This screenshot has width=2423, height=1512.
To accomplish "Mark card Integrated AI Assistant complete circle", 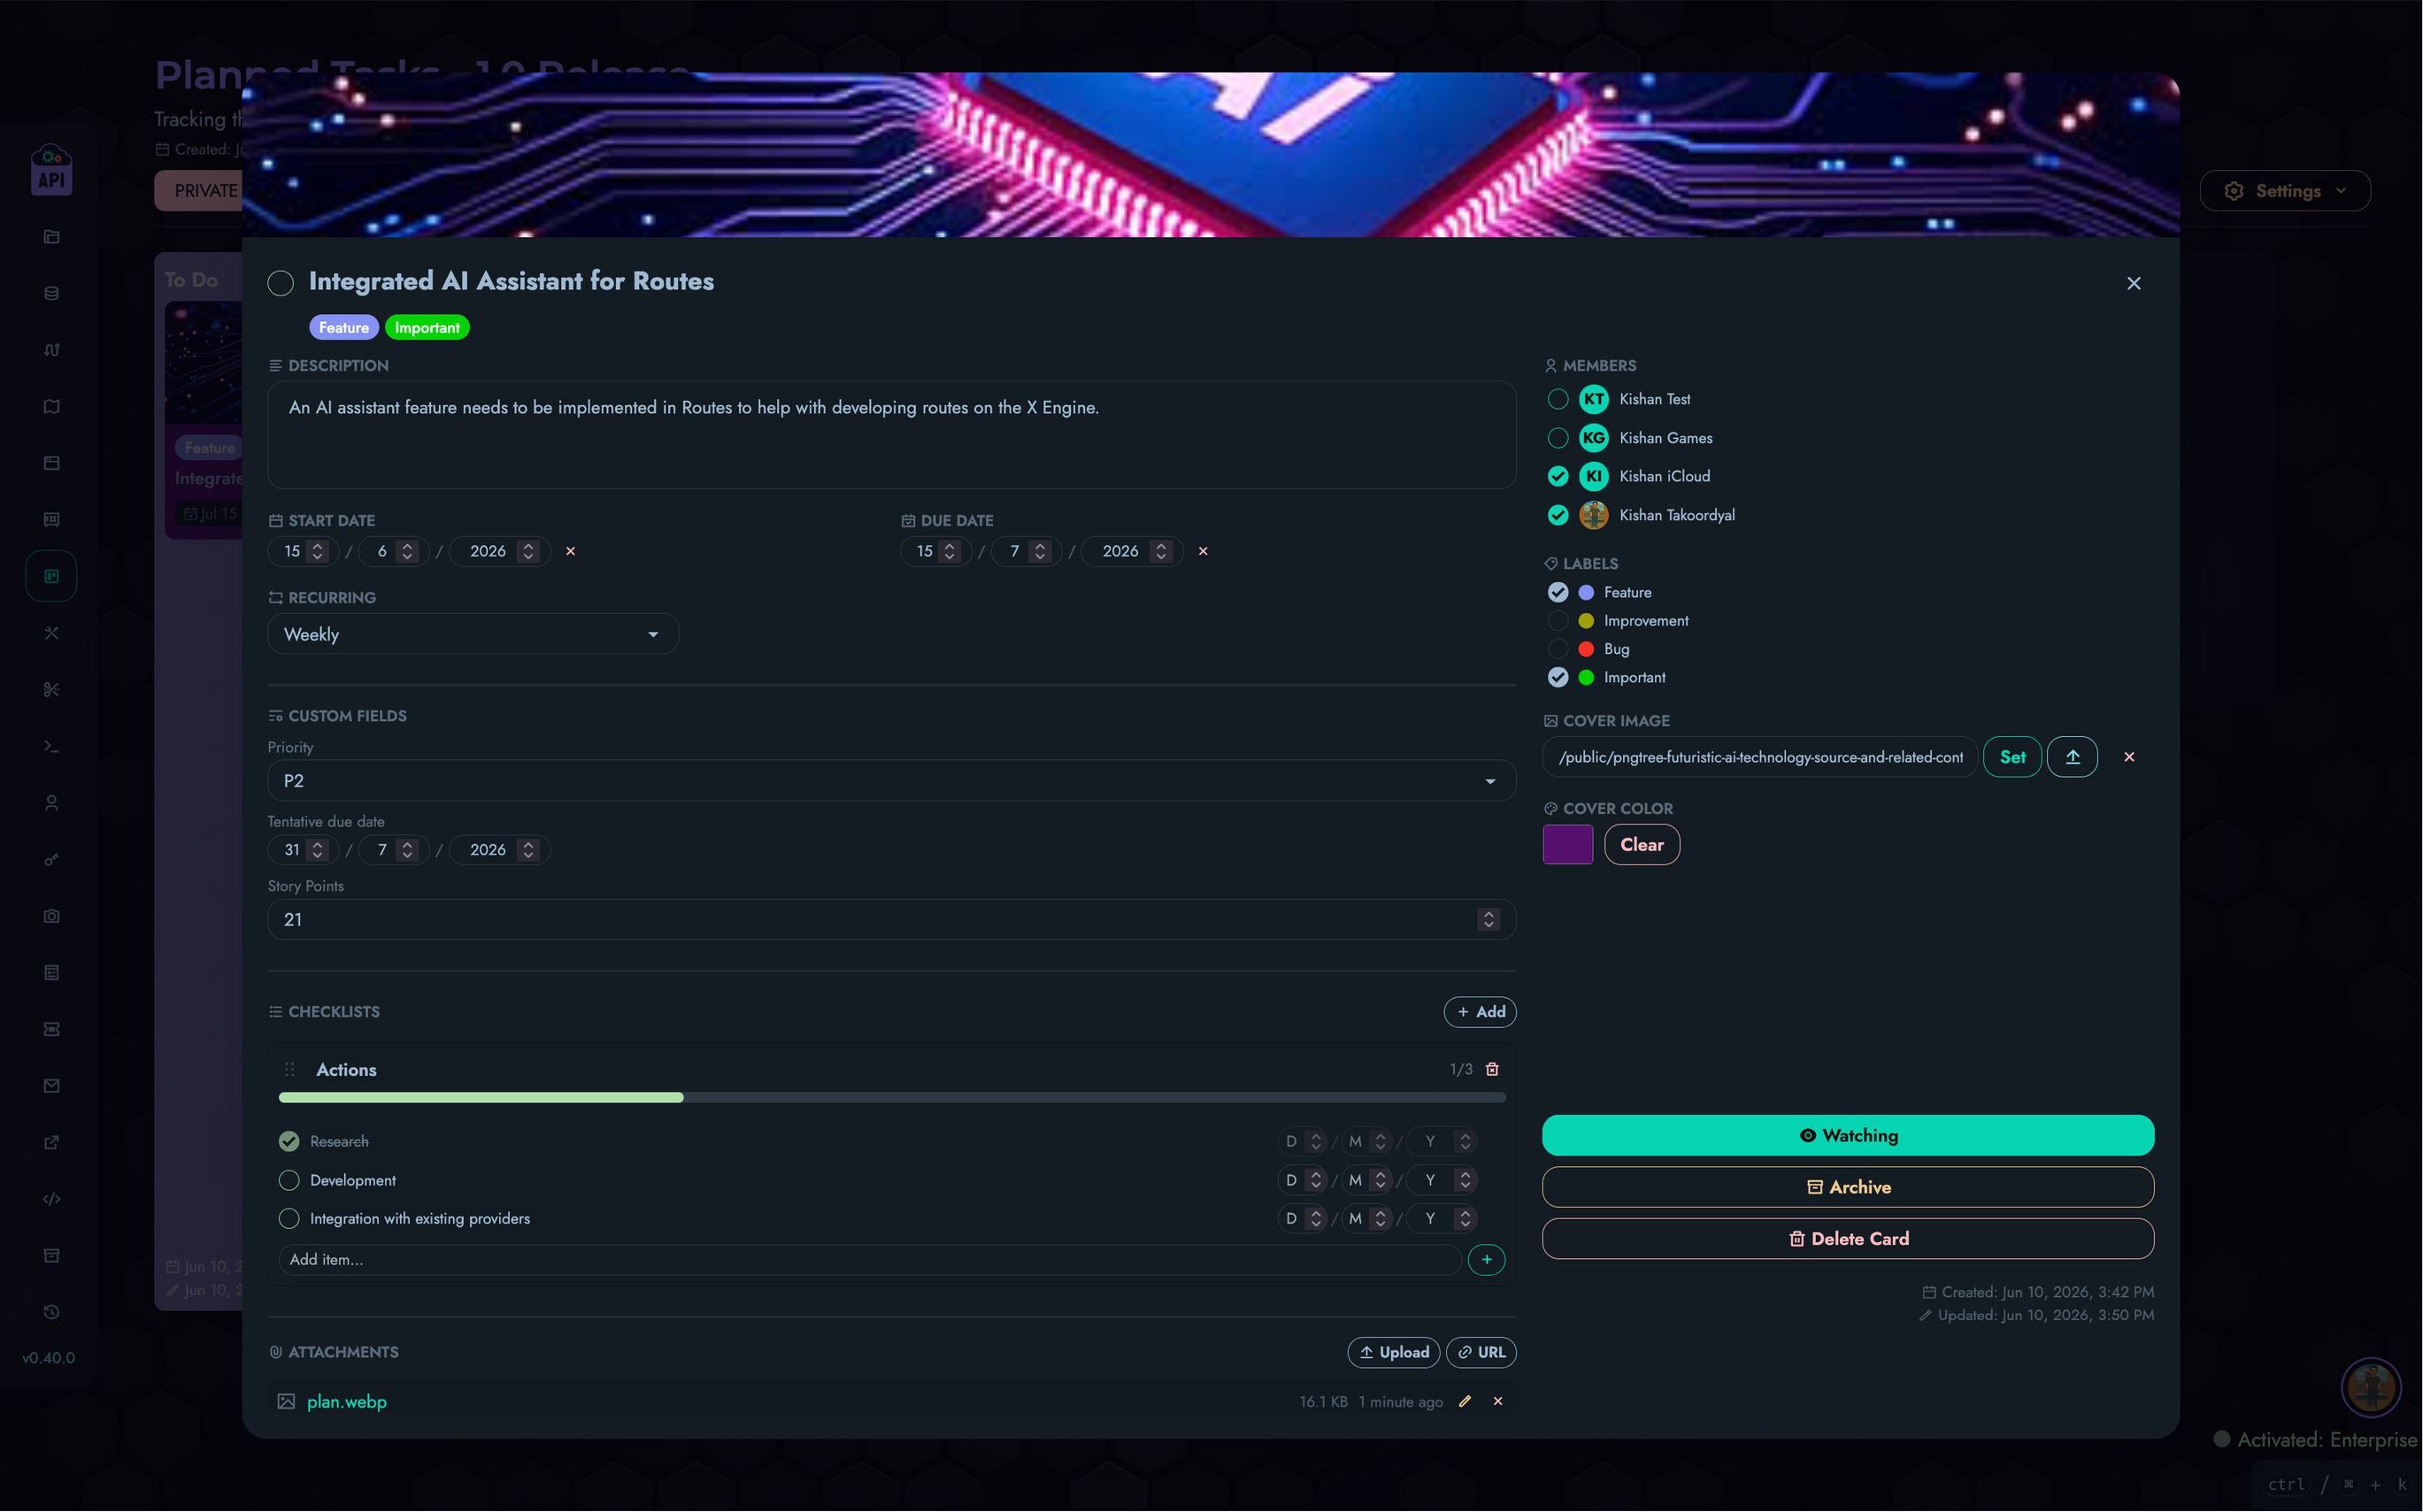I will (x=281, y=283).
